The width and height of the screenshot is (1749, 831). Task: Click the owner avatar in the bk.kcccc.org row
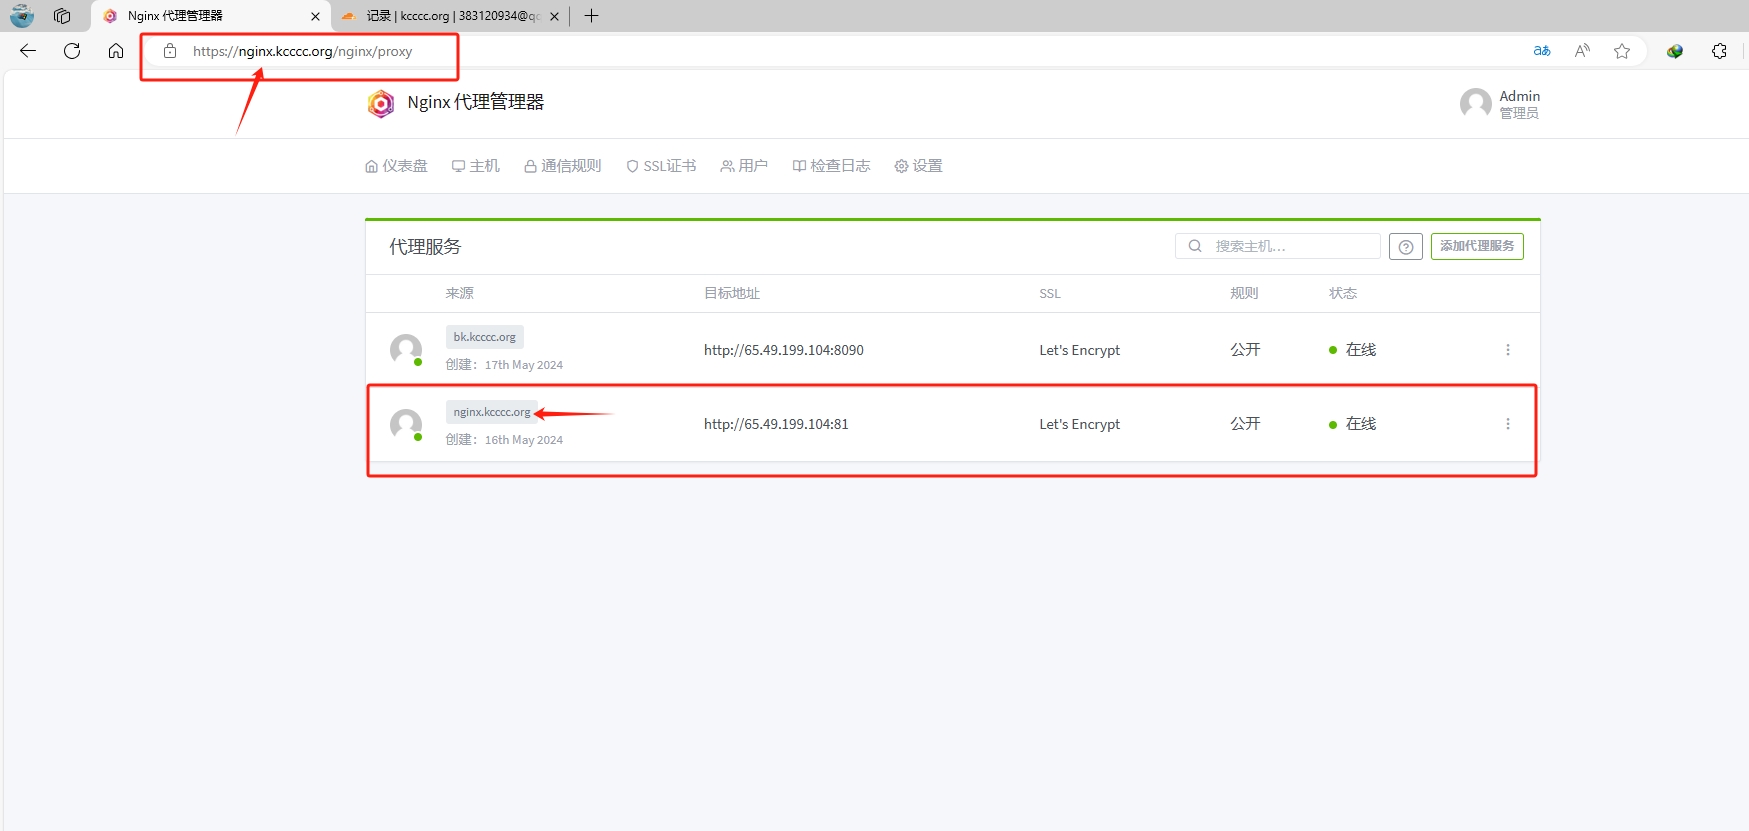point(406,350)
